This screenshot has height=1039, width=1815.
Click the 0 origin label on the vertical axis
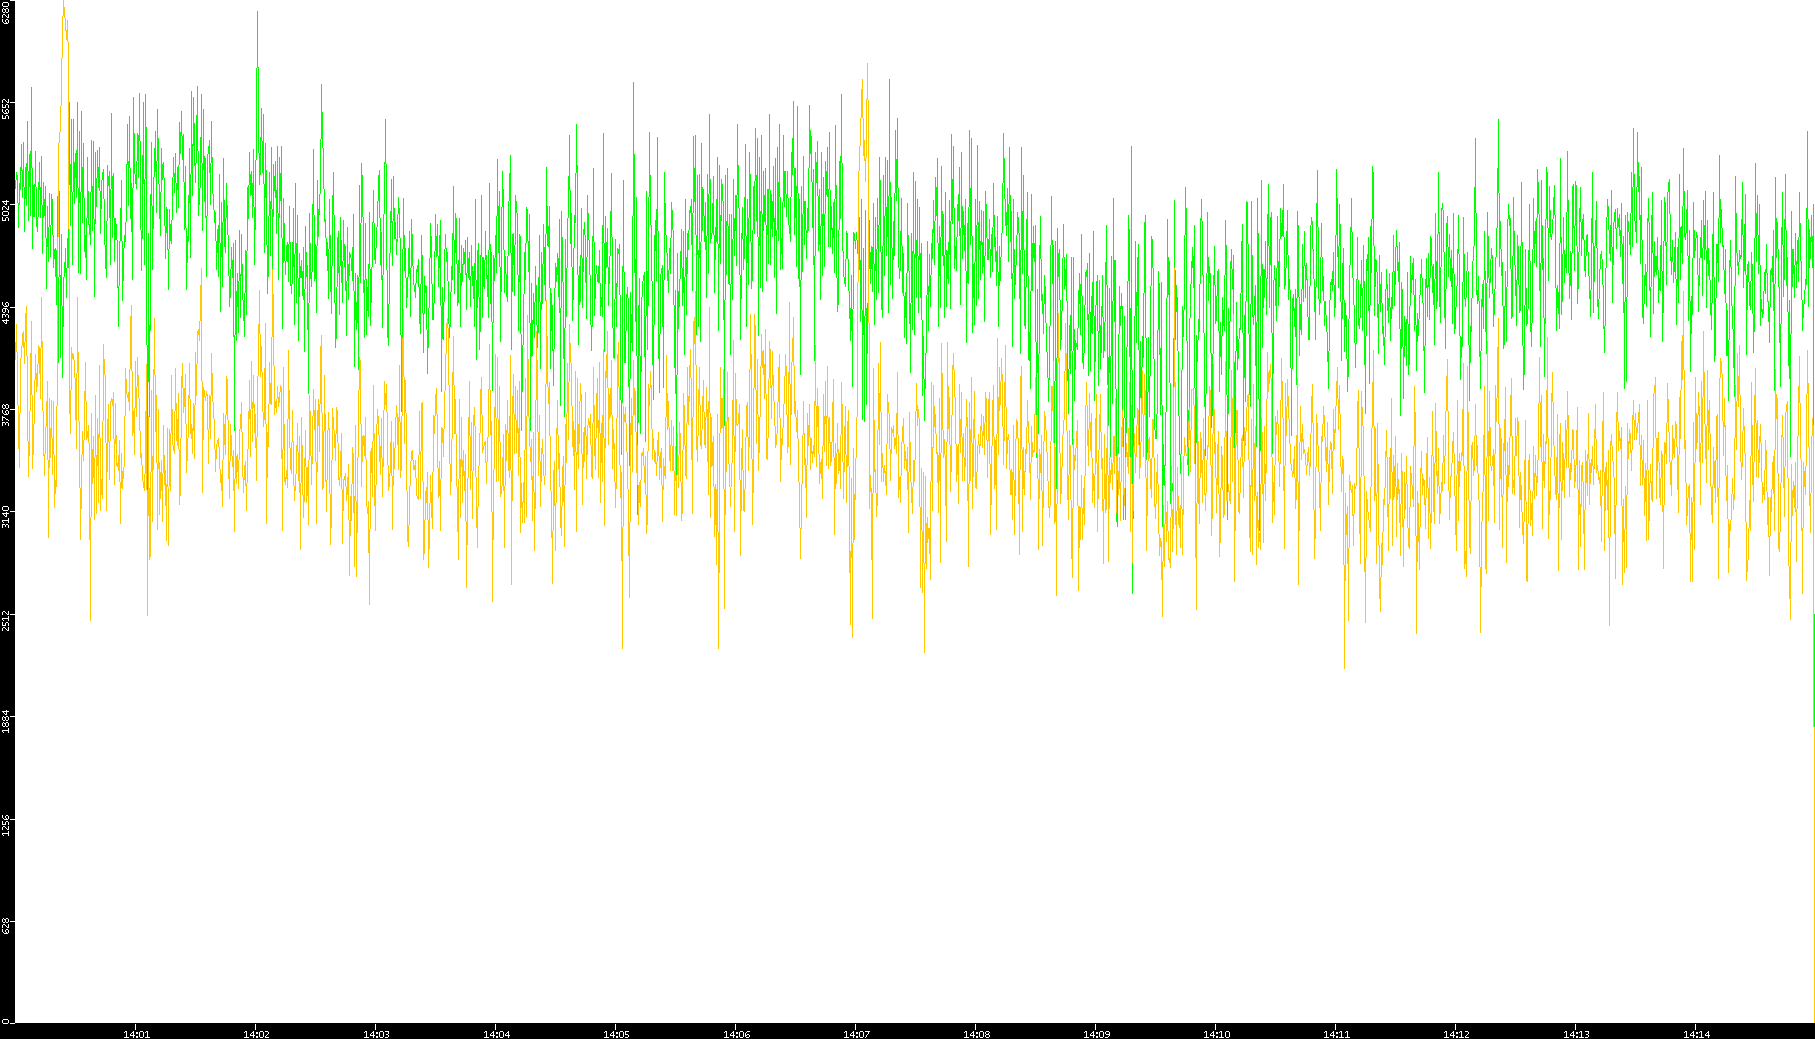6,1021
